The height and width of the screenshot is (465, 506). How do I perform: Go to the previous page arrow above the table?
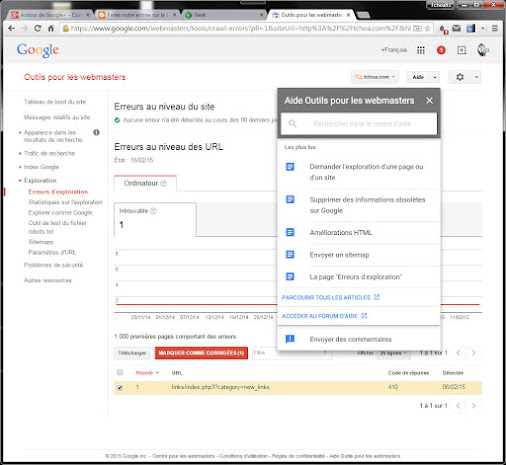click(458, 352)
